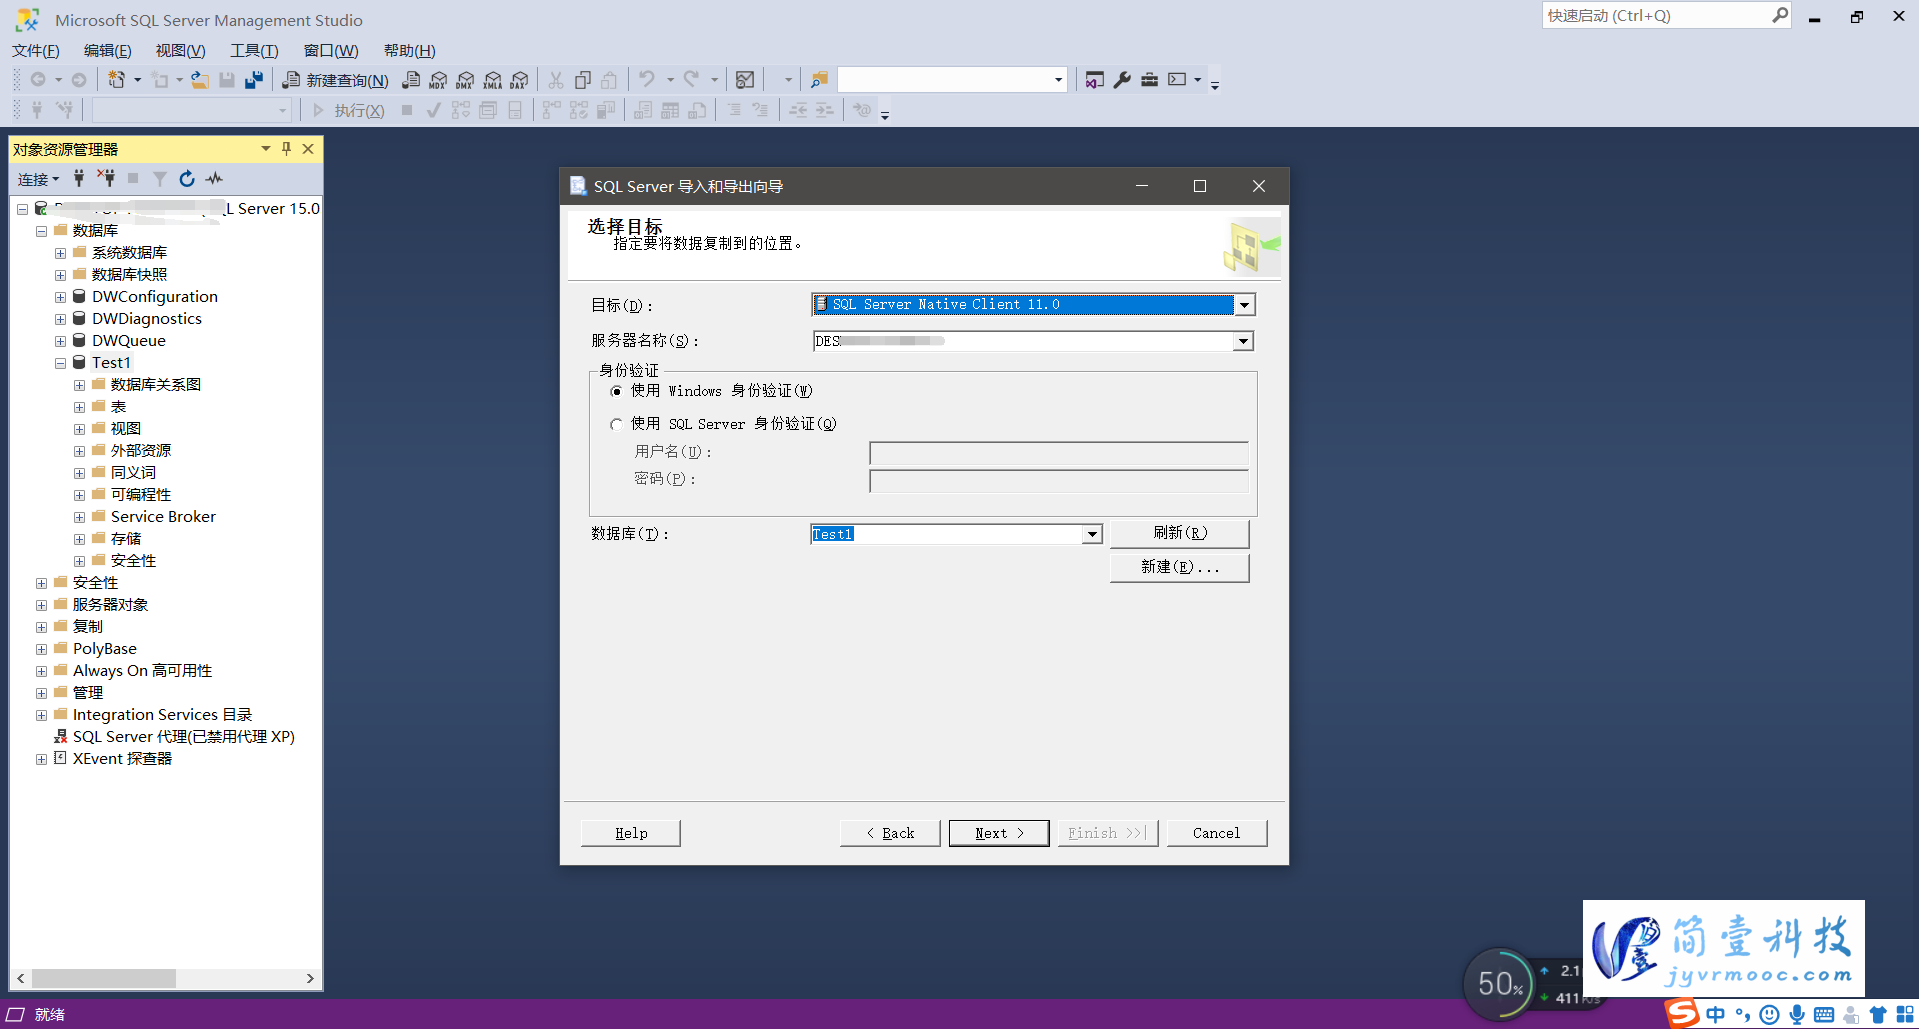Open the Destination (目标) dropdown
Screen dimensions: 1919x1029
click(x=1244, y=305)
